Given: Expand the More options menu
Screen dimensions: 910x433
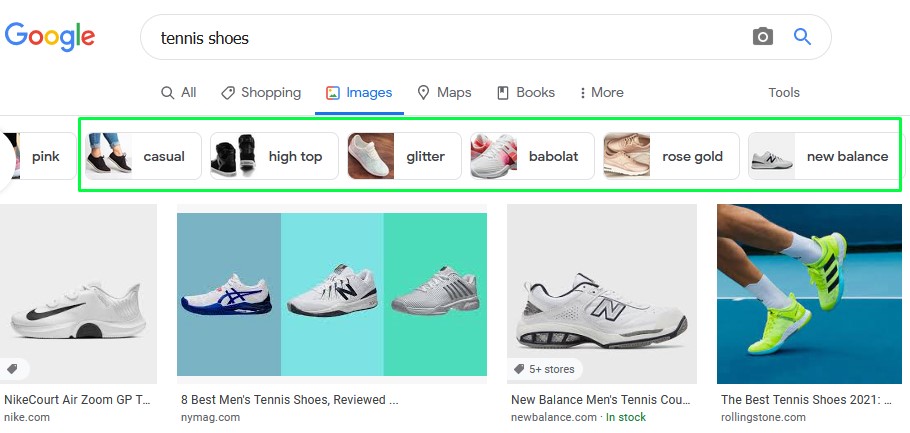Looking at the screenshot, I should click(601, 93).
